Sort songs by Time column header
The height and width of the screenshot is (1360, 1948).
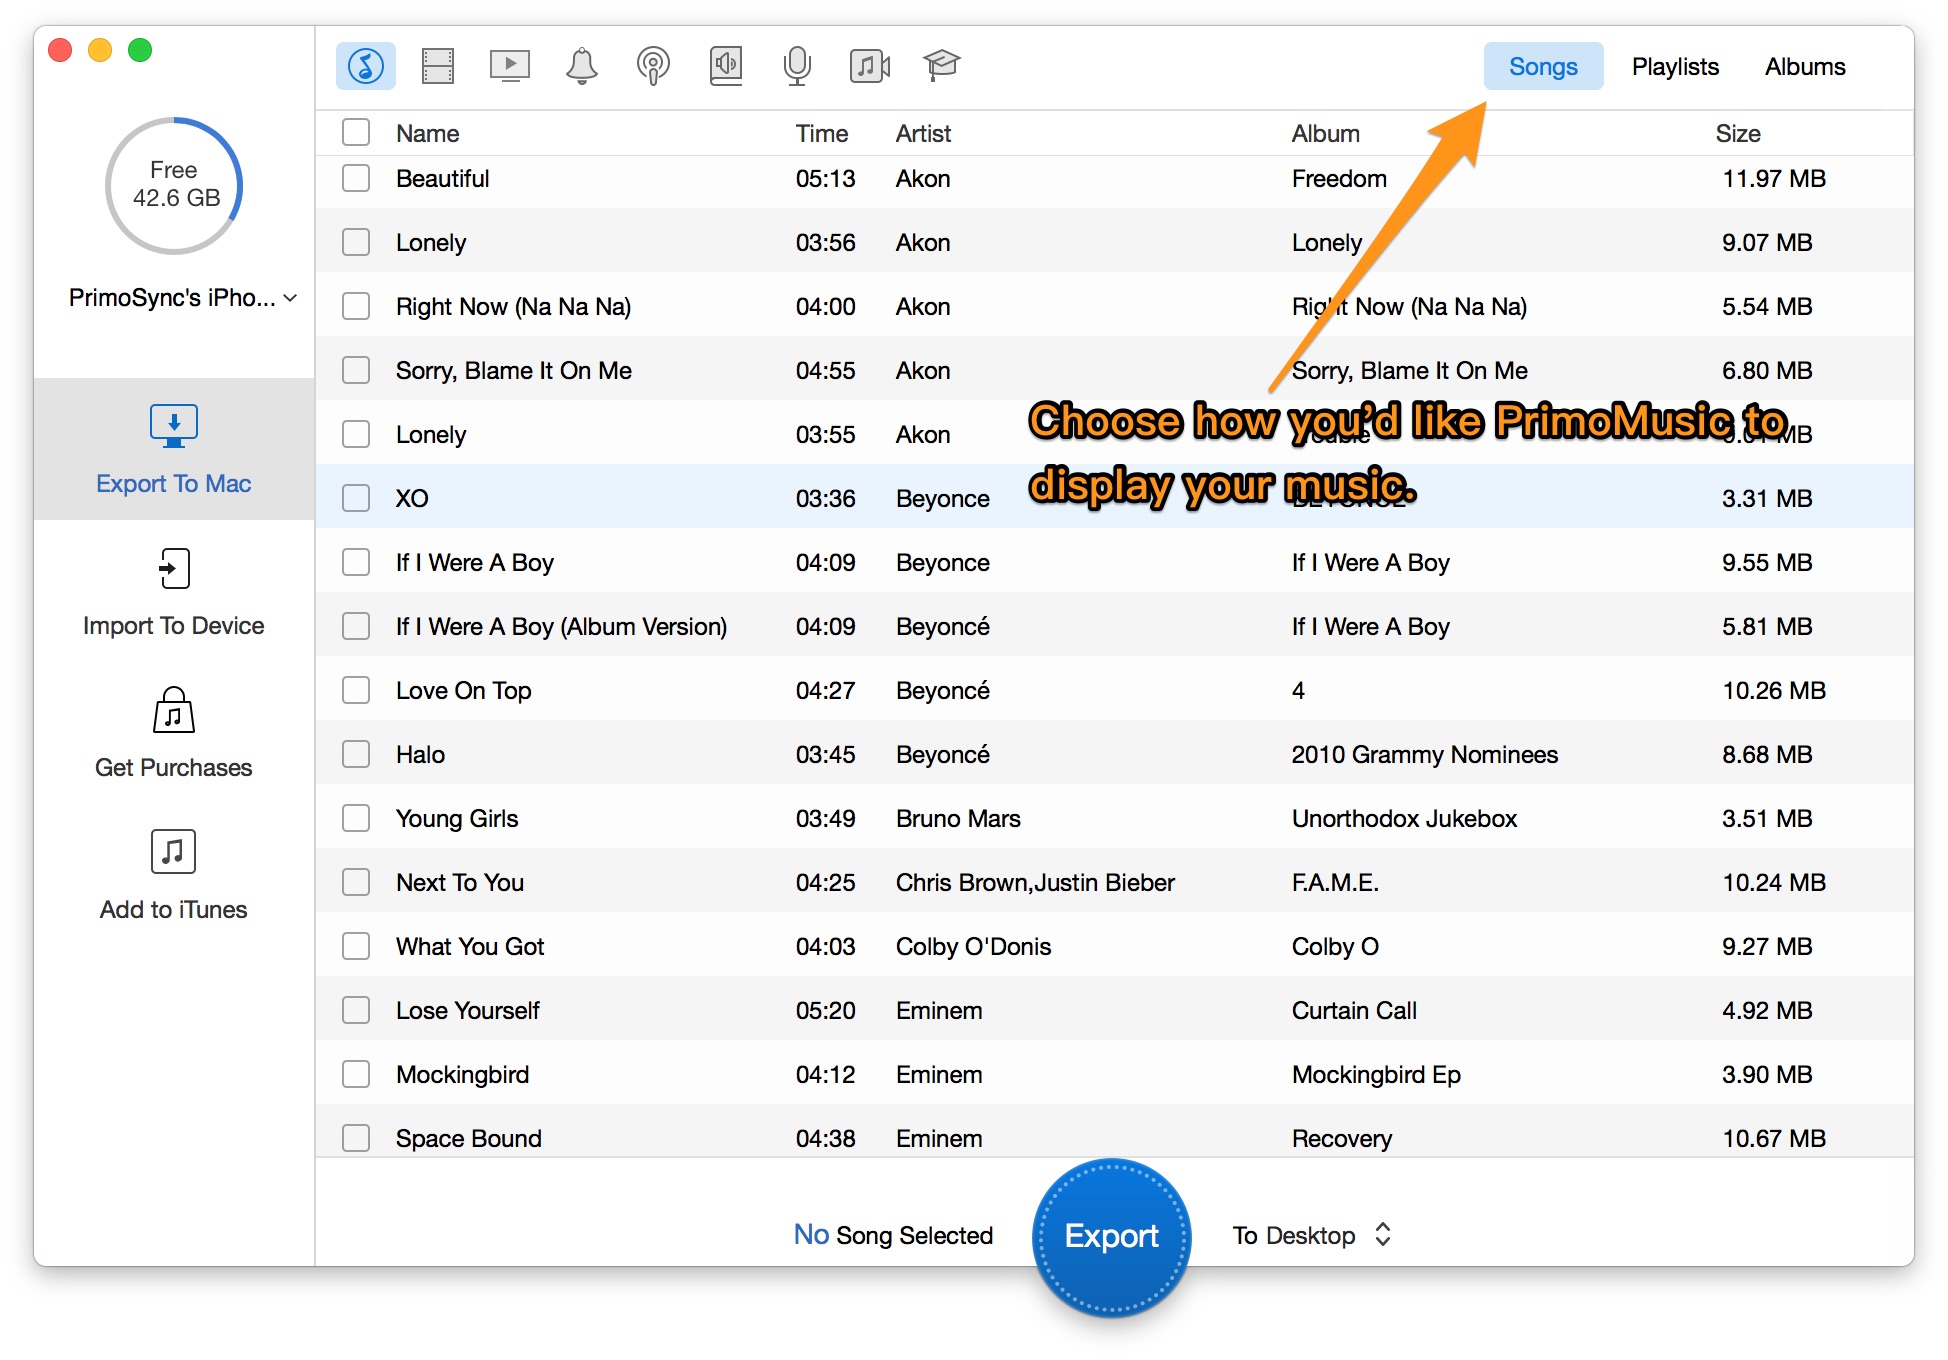pyautogui.click(x=822, y=133)
